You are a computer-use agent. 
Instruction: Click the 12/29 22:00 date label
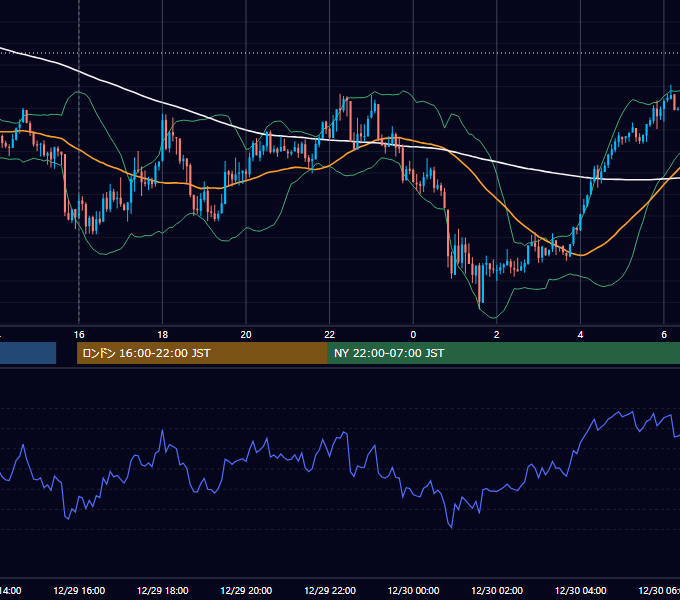point(330,590)
